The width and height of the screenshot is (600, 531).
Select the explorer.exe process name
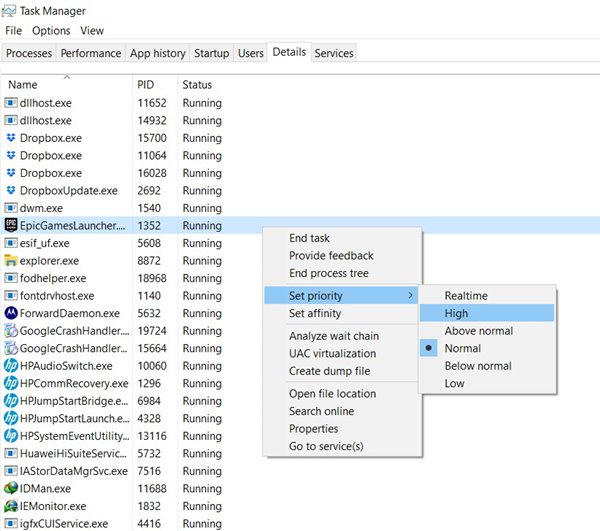49,261
